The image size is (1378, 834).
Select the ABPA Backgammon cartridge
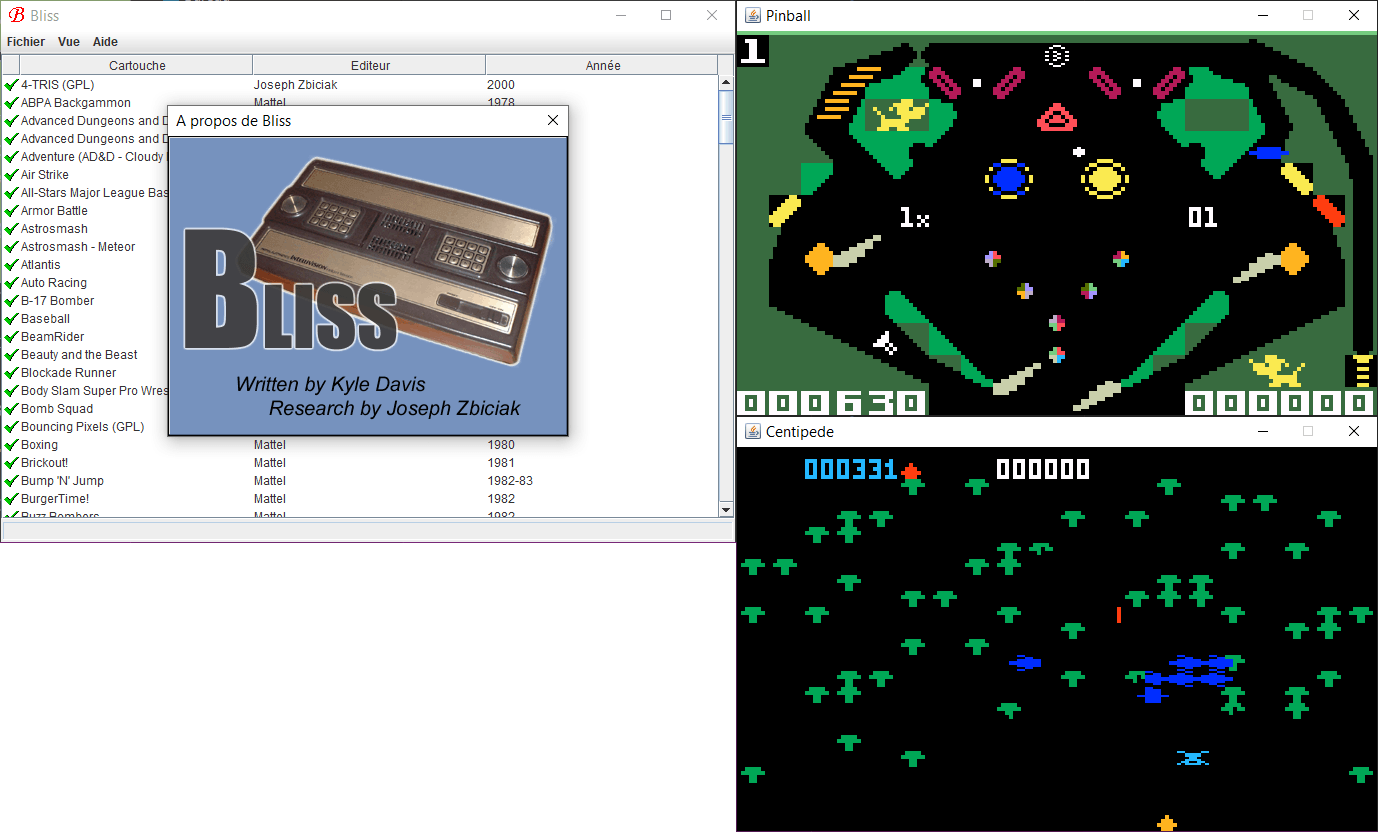75,103
